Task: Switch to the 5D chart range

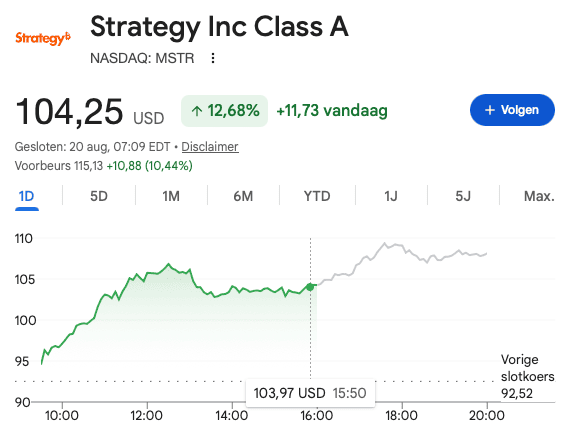Action: point(99,196)
